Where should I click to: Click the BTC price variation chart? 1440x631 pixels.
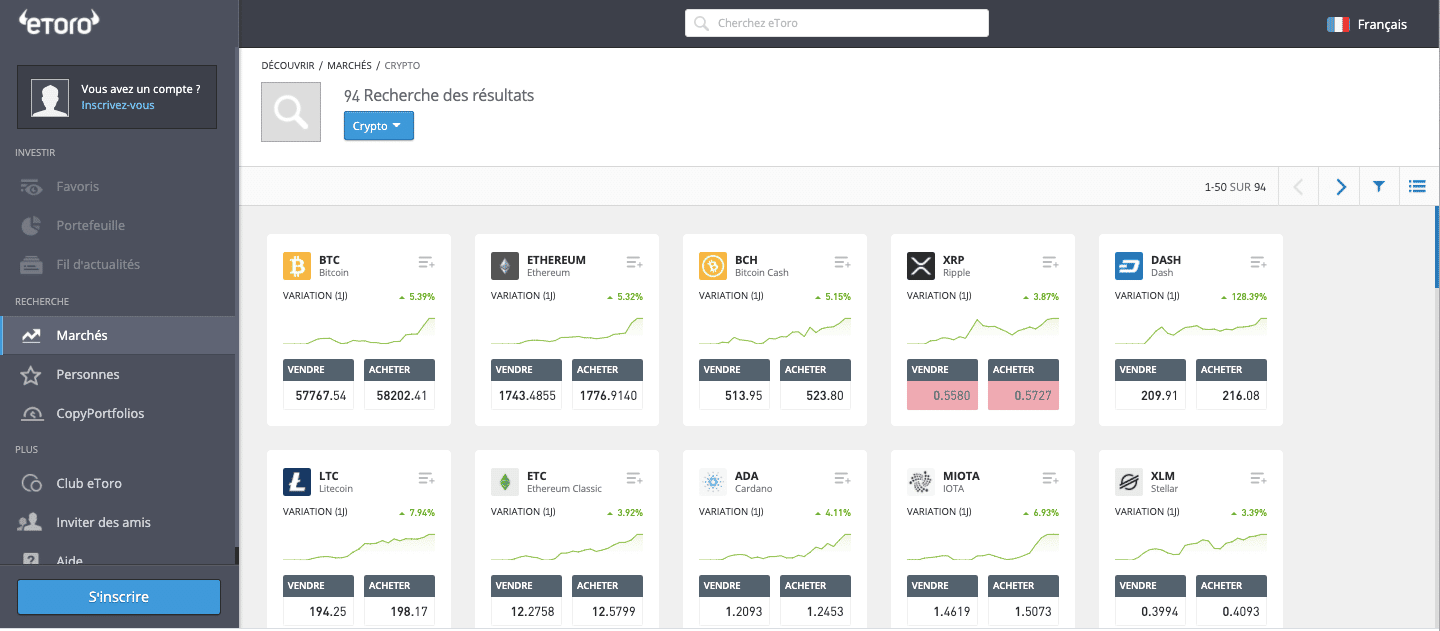359,330
